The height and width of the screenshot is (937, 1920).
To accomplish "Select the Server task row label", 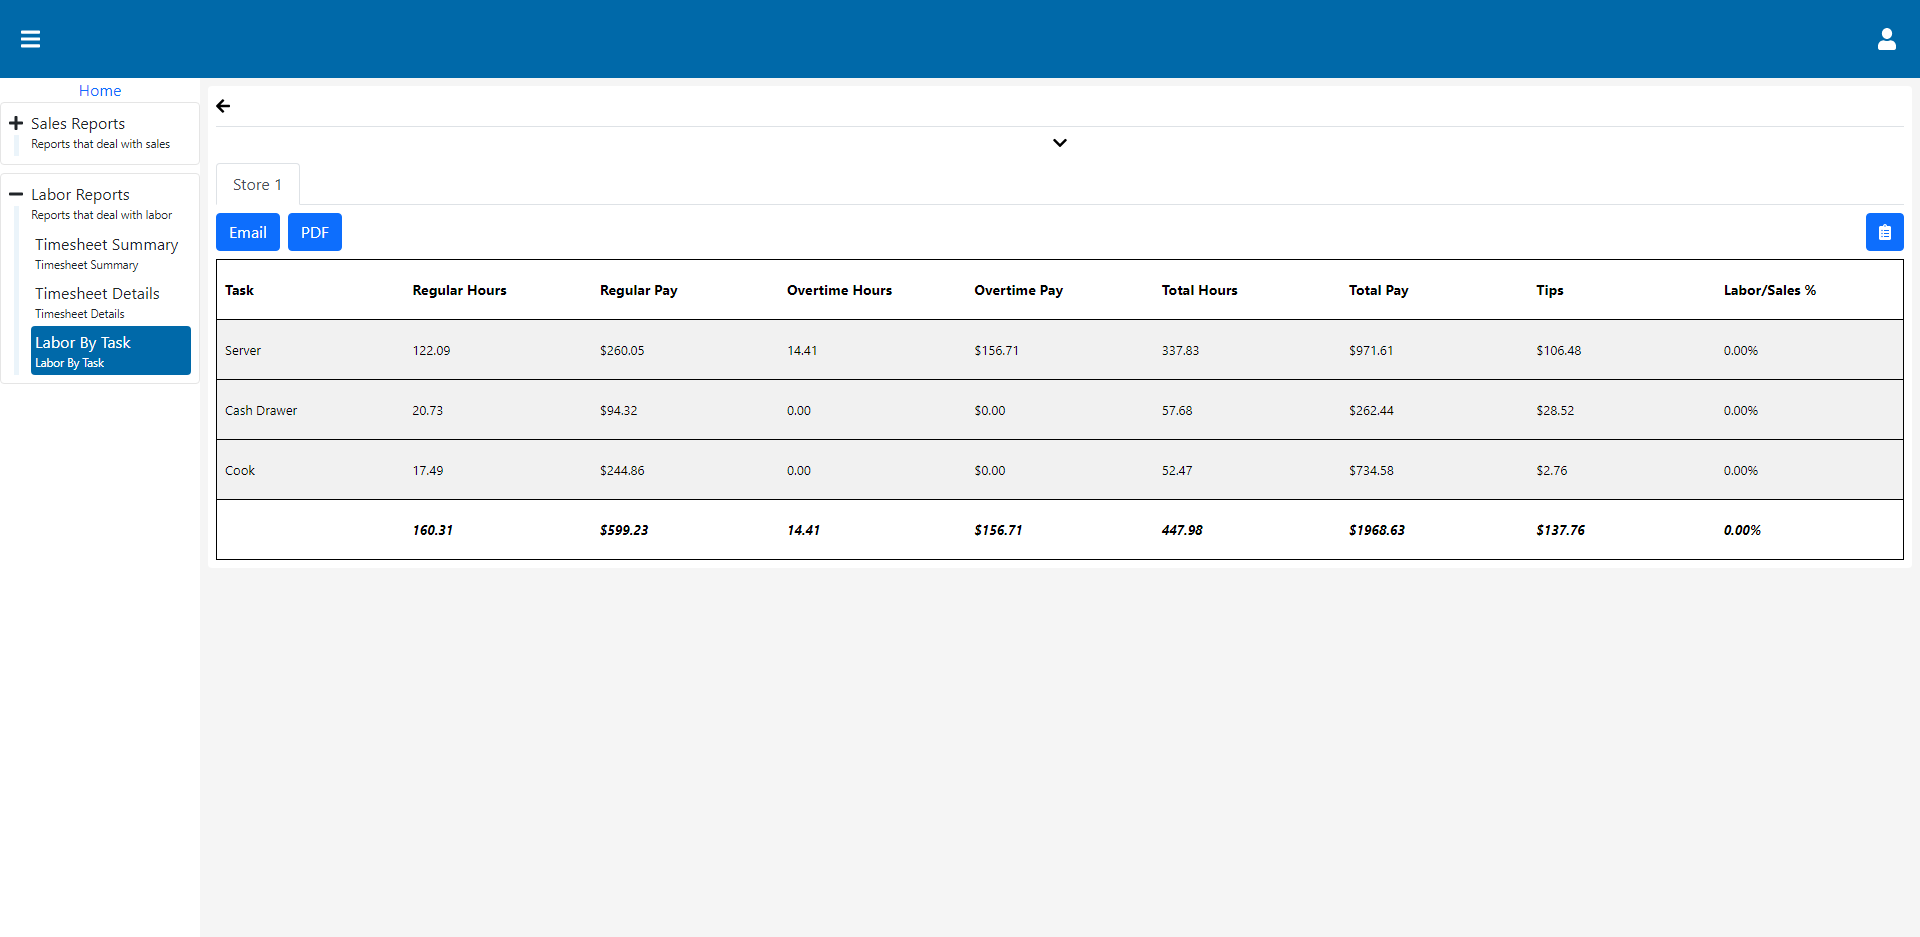I will [x=243, y=350].
